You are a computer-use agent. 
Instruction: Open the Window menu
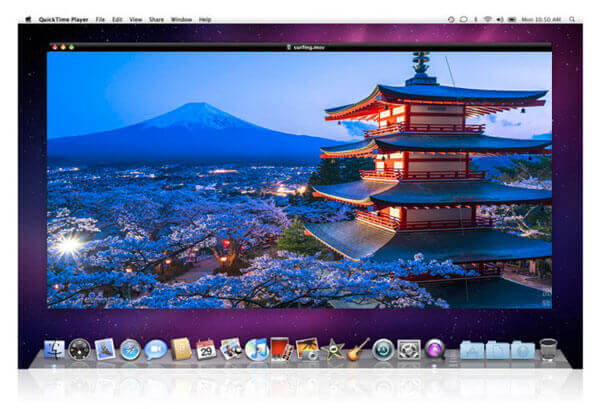pos(181,20)
